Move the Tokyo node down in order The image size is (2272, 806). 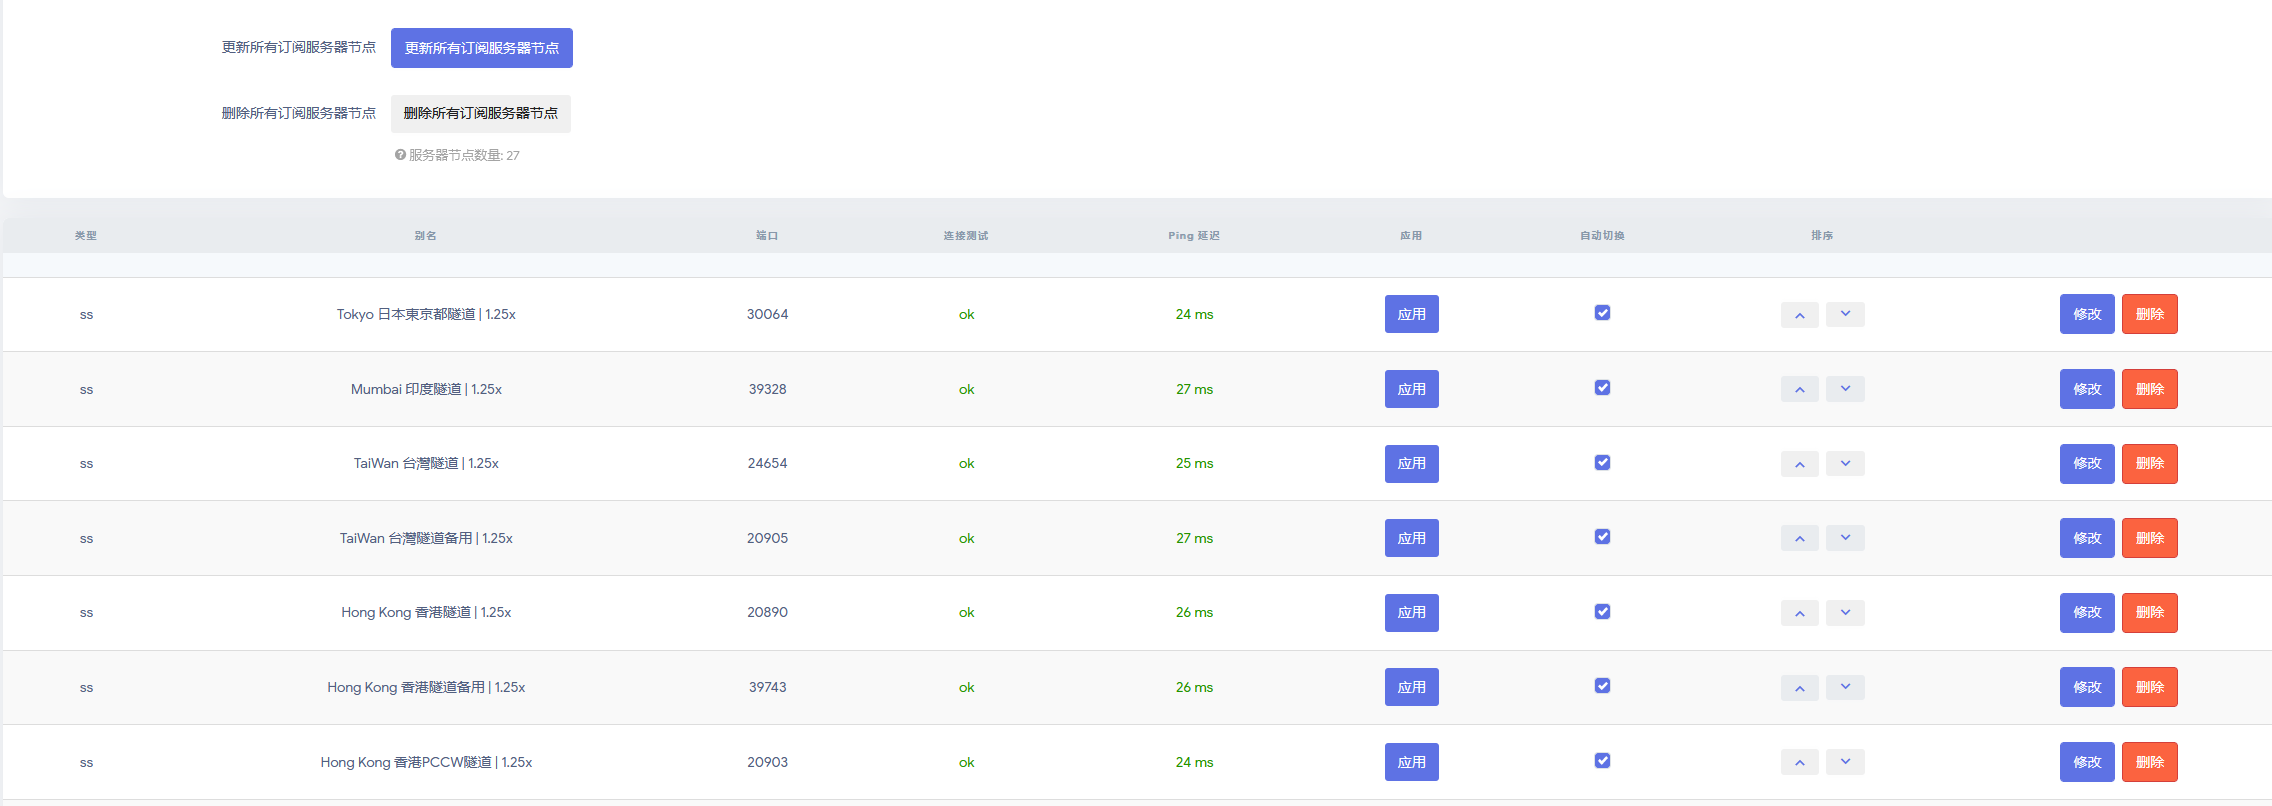click(1845, 315)
